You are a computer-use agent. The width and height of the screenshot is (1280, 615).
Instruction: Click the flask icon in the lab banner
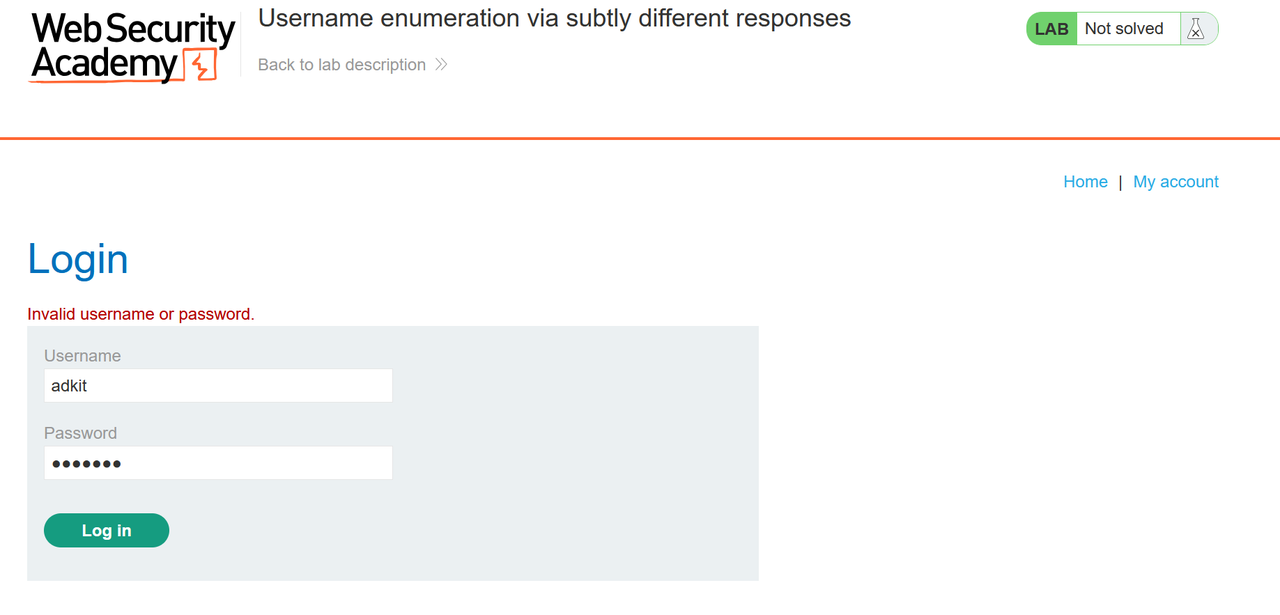point(1197,28)
